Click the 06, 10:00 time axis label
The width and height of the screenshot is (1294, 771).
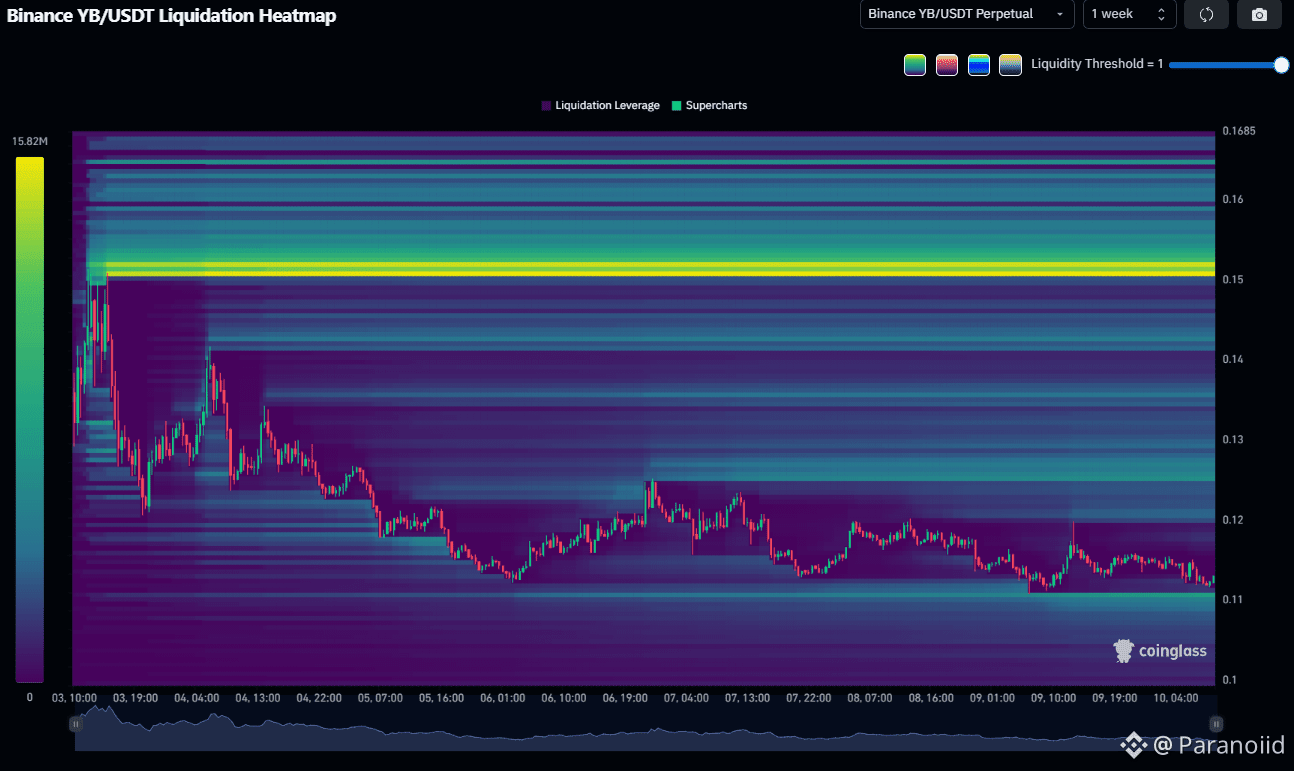564,697
